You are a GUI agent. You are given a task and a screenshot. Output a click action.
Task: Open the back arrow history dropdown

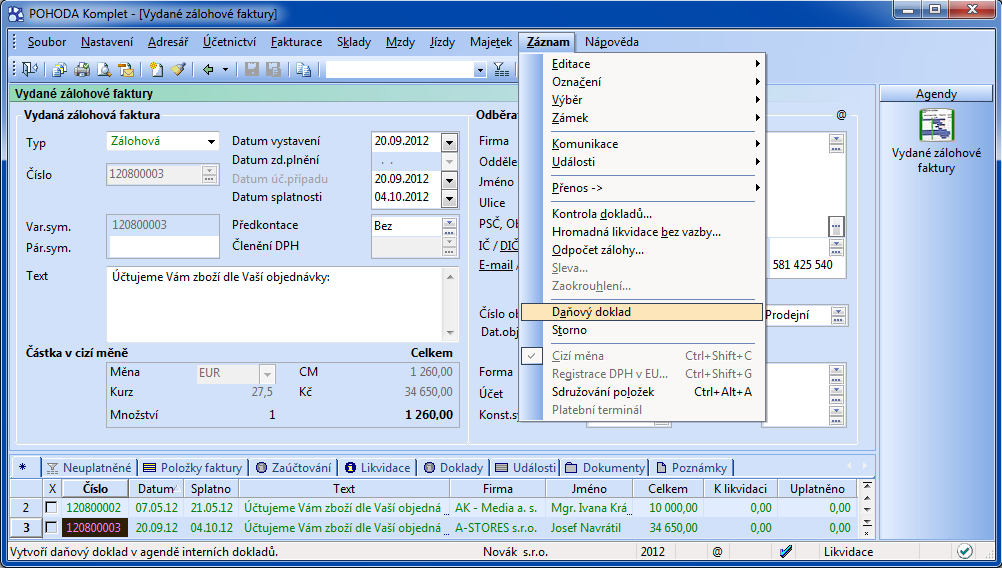[x=225, y=69]
